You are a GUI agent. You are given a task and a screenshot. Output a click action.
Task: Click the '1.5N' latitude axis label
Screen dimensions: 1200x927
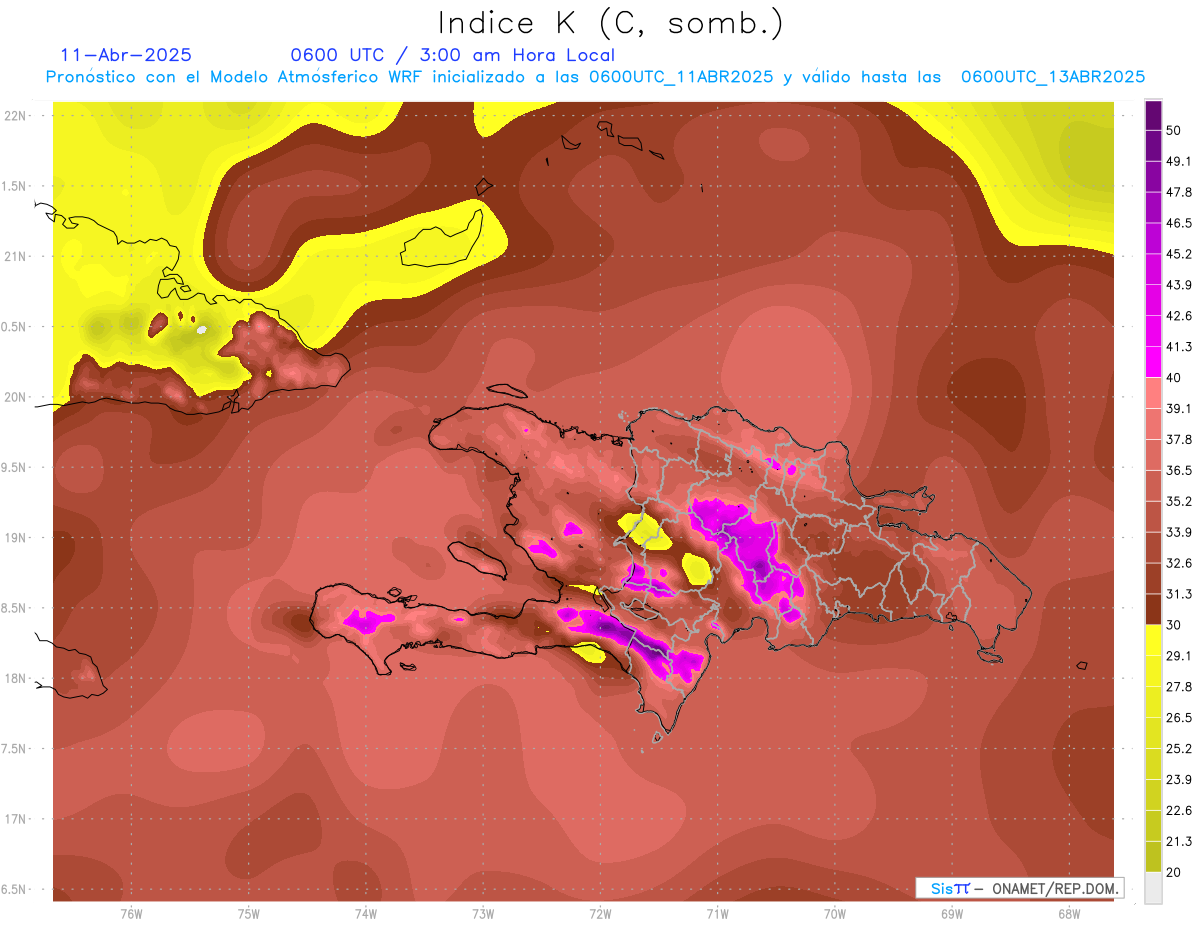[14, 186]
